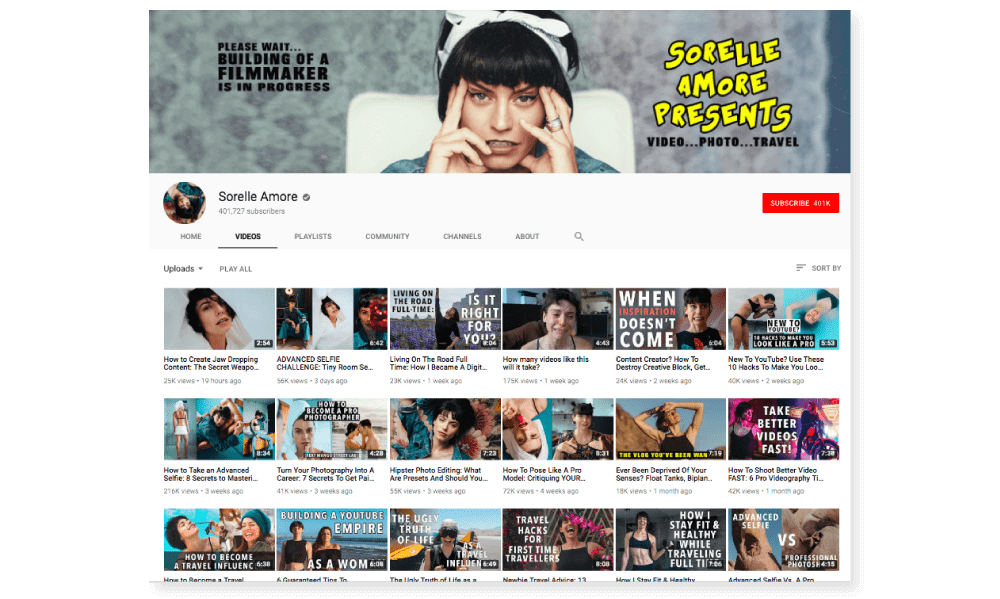Click the verified badge next to Sorelle Amore
1000x599 pixels.
[306, 198]
